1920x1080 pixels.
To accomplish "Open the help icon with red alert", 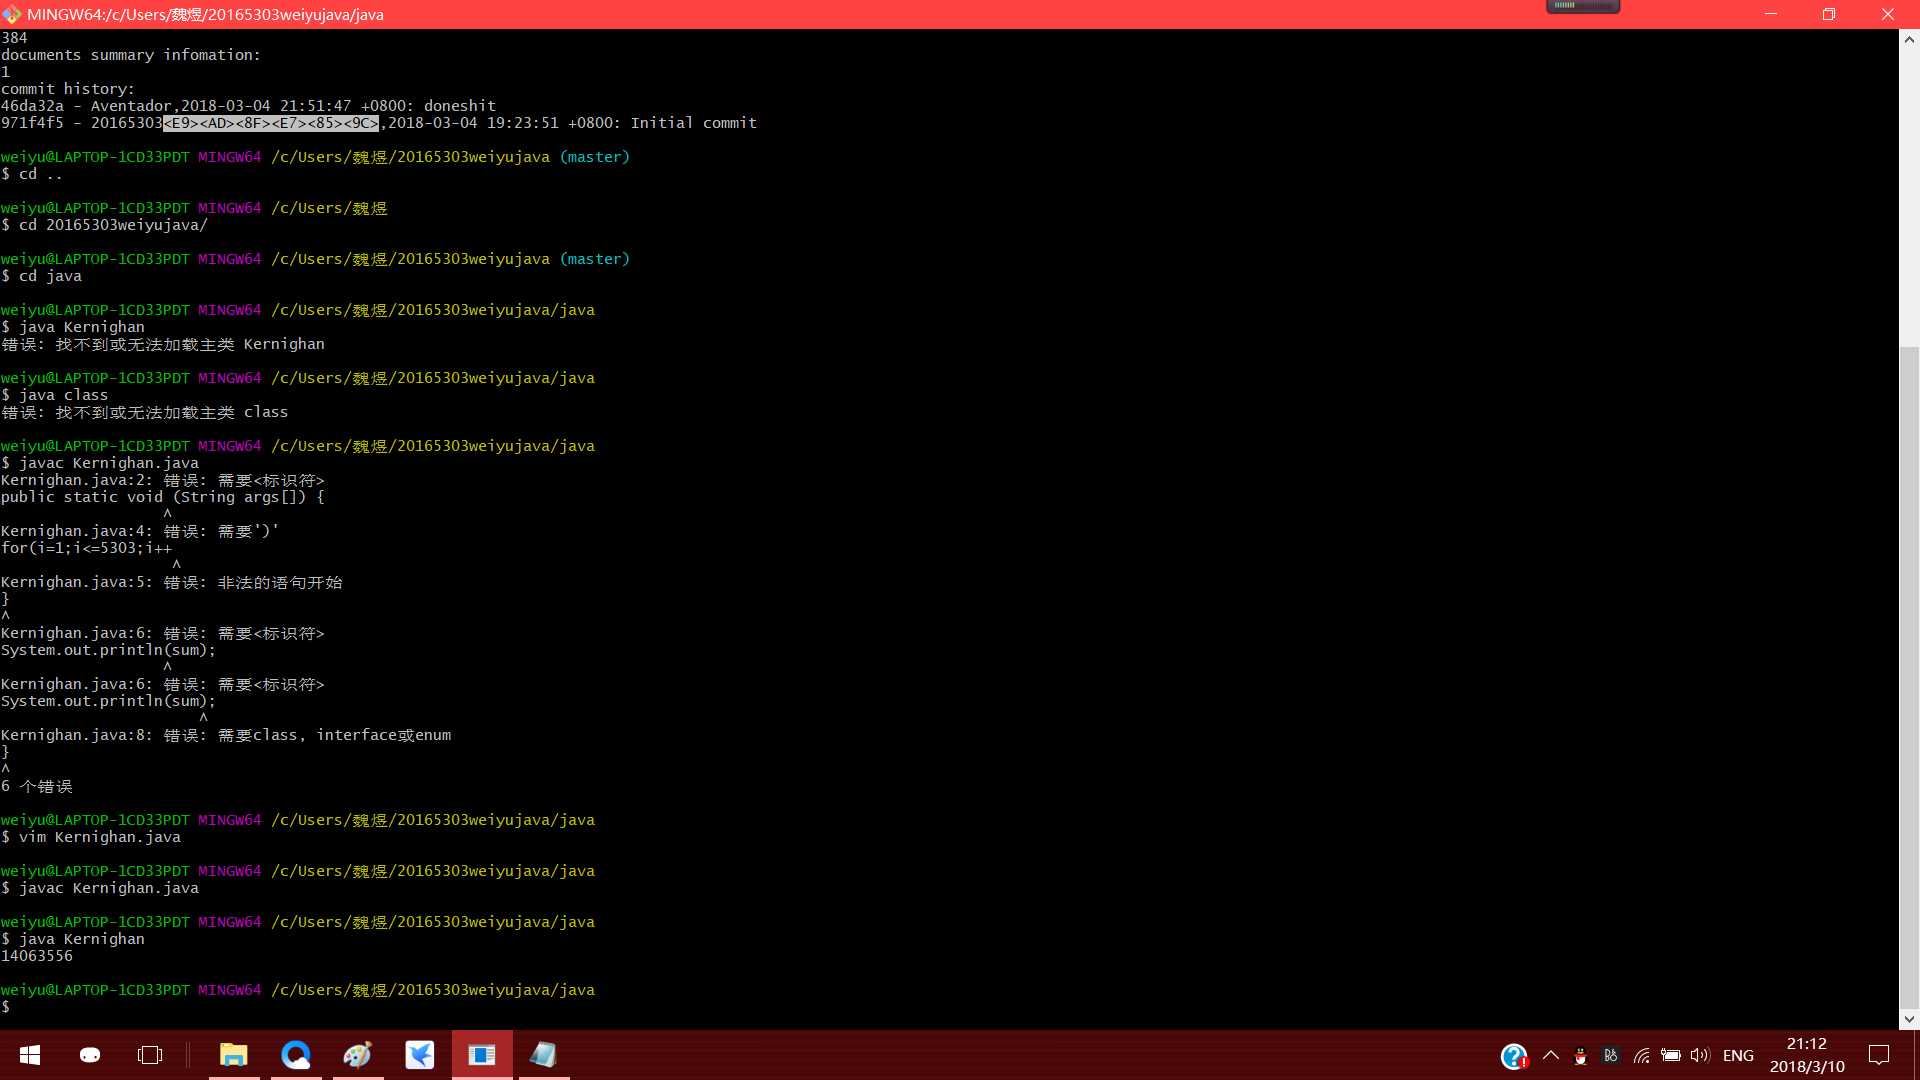I will pyautogui.click(x=1514, y=1056).
